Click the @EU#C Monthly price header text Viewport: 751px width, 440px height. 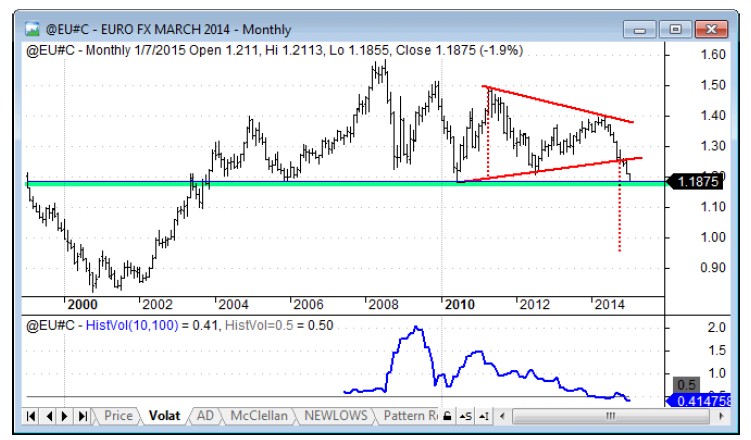point(274,50)
